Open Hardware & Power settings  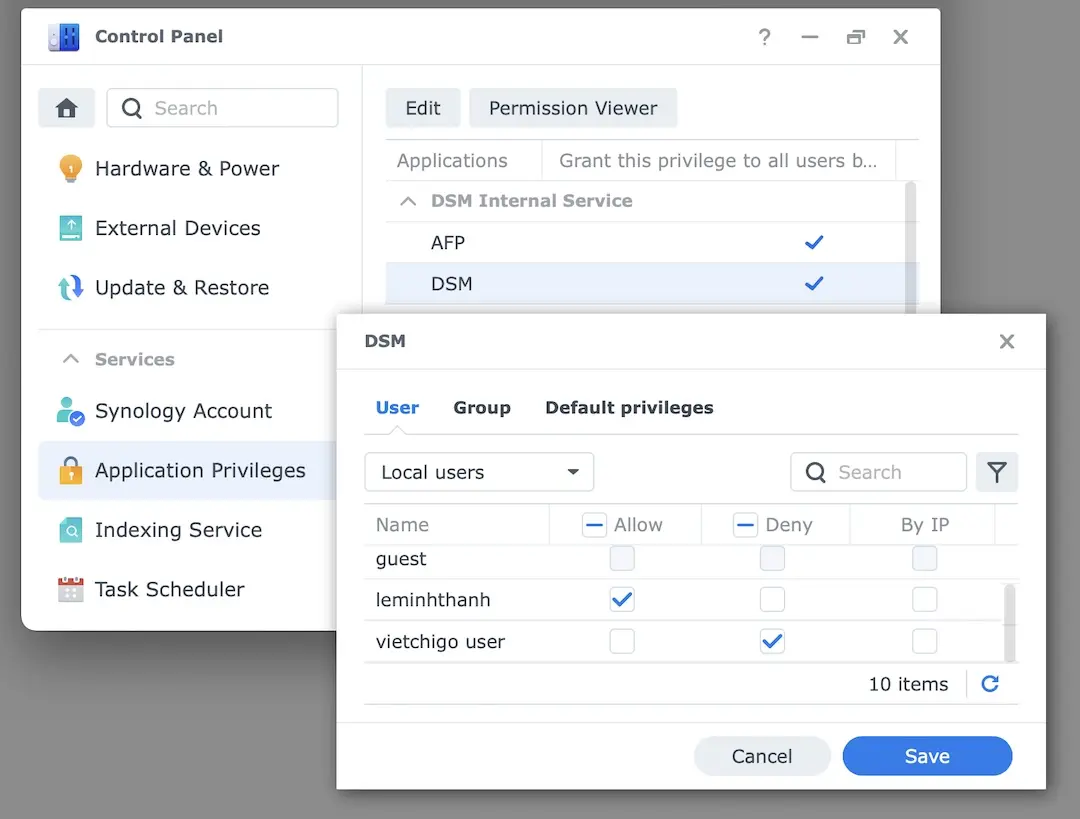186,169
